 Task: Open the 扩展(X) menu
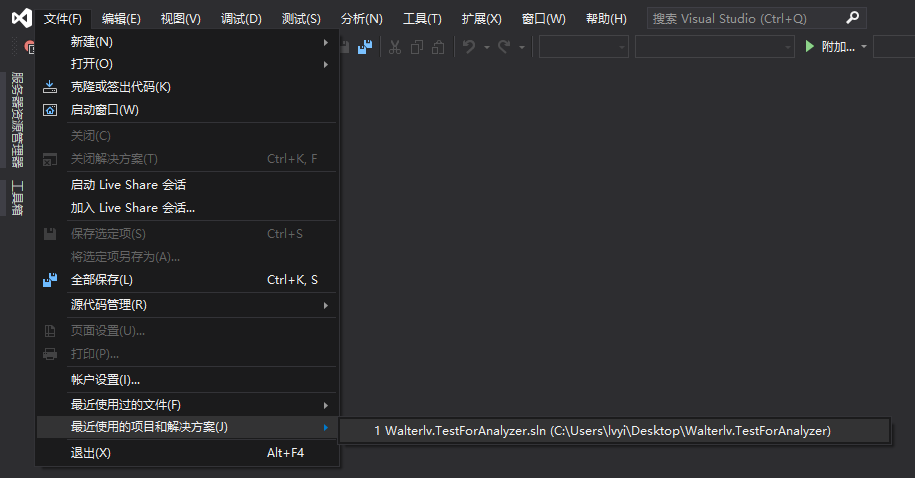pyautogui.click(x=481, y=19)
